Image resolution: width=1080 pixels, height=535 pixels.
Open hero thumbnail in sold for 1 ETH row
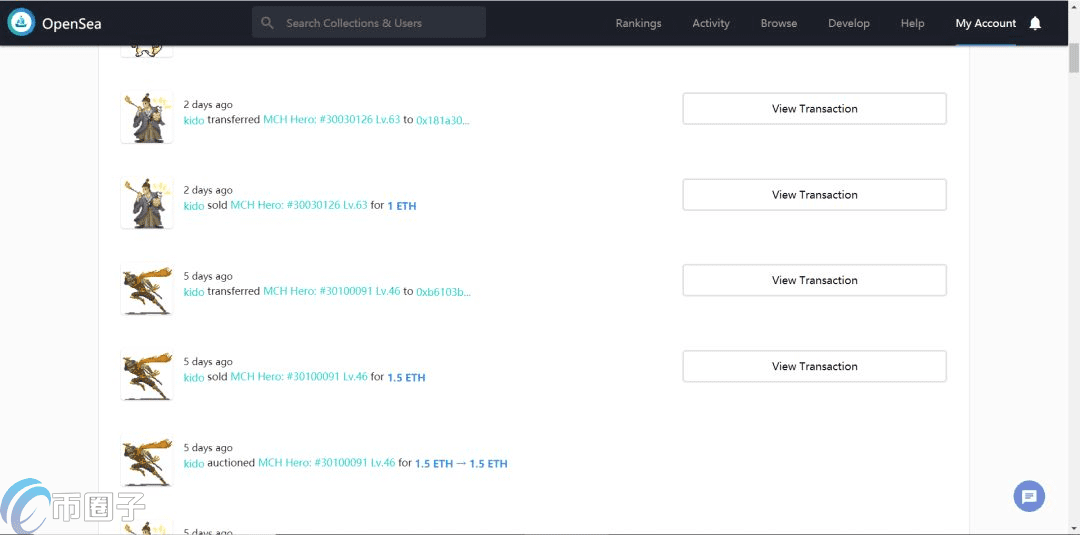147,203
